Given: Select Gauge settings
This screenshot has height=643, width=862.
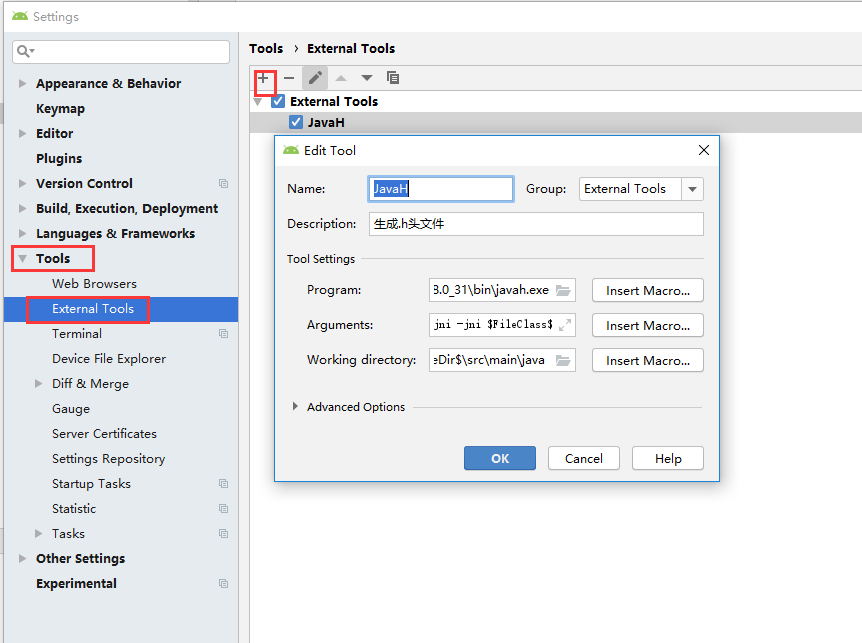Looking at the screenshot, I should coord(71,409).
